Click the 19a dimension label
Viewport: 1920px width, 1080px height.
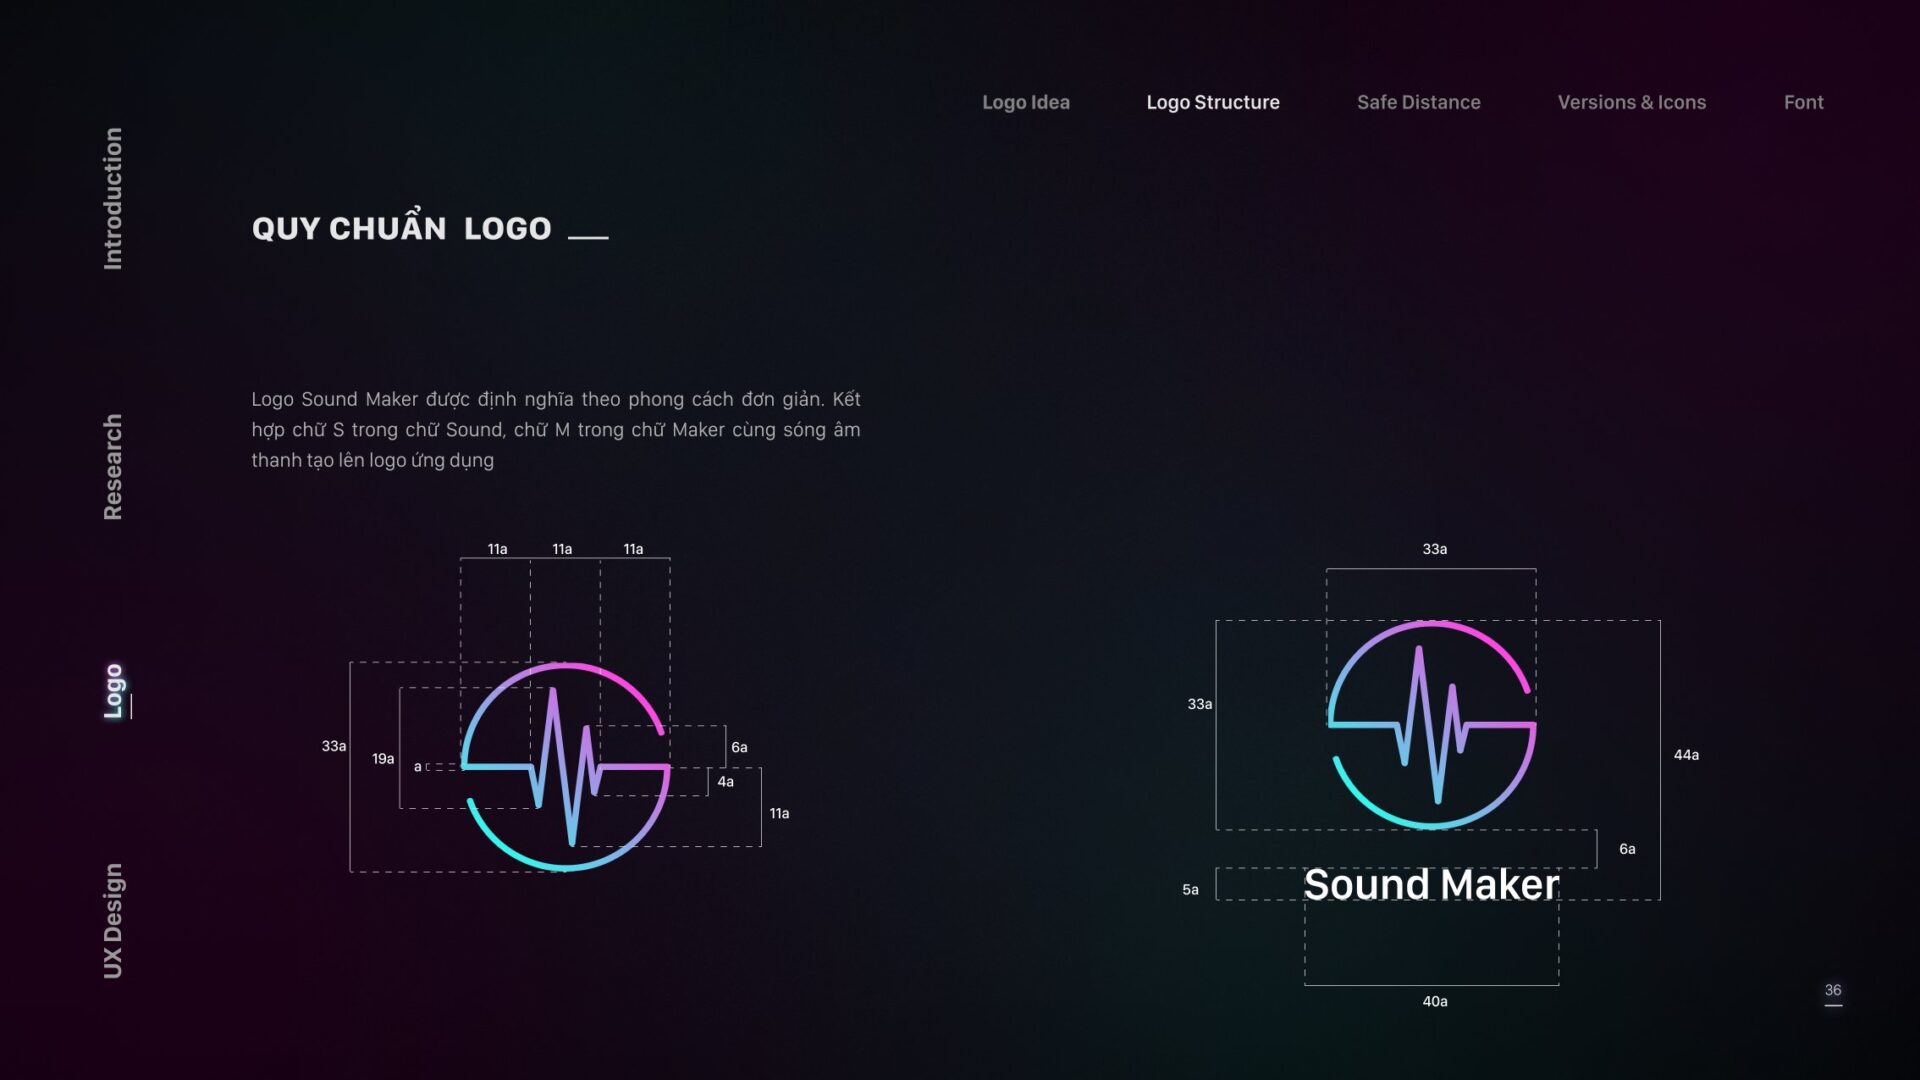(383, 759)
